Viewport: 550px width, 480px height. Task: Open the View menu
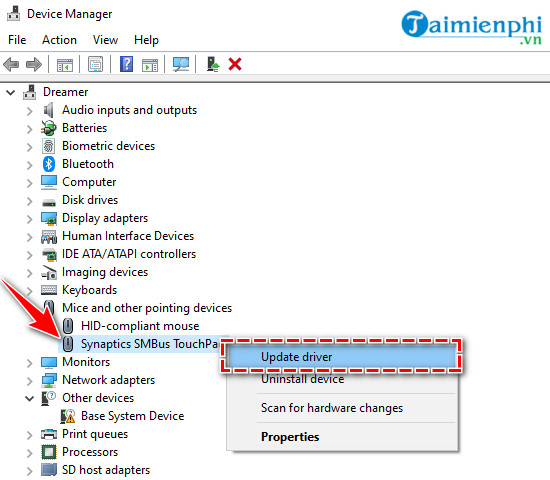pyautogui.click(x=105, y=40)
